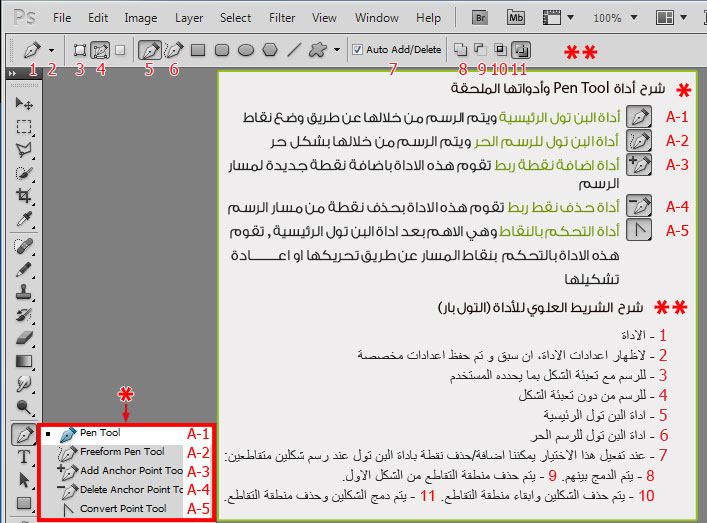Select the Eraser tool
The width and height of the screenshot is (707, 523).
tap(24, 338)
